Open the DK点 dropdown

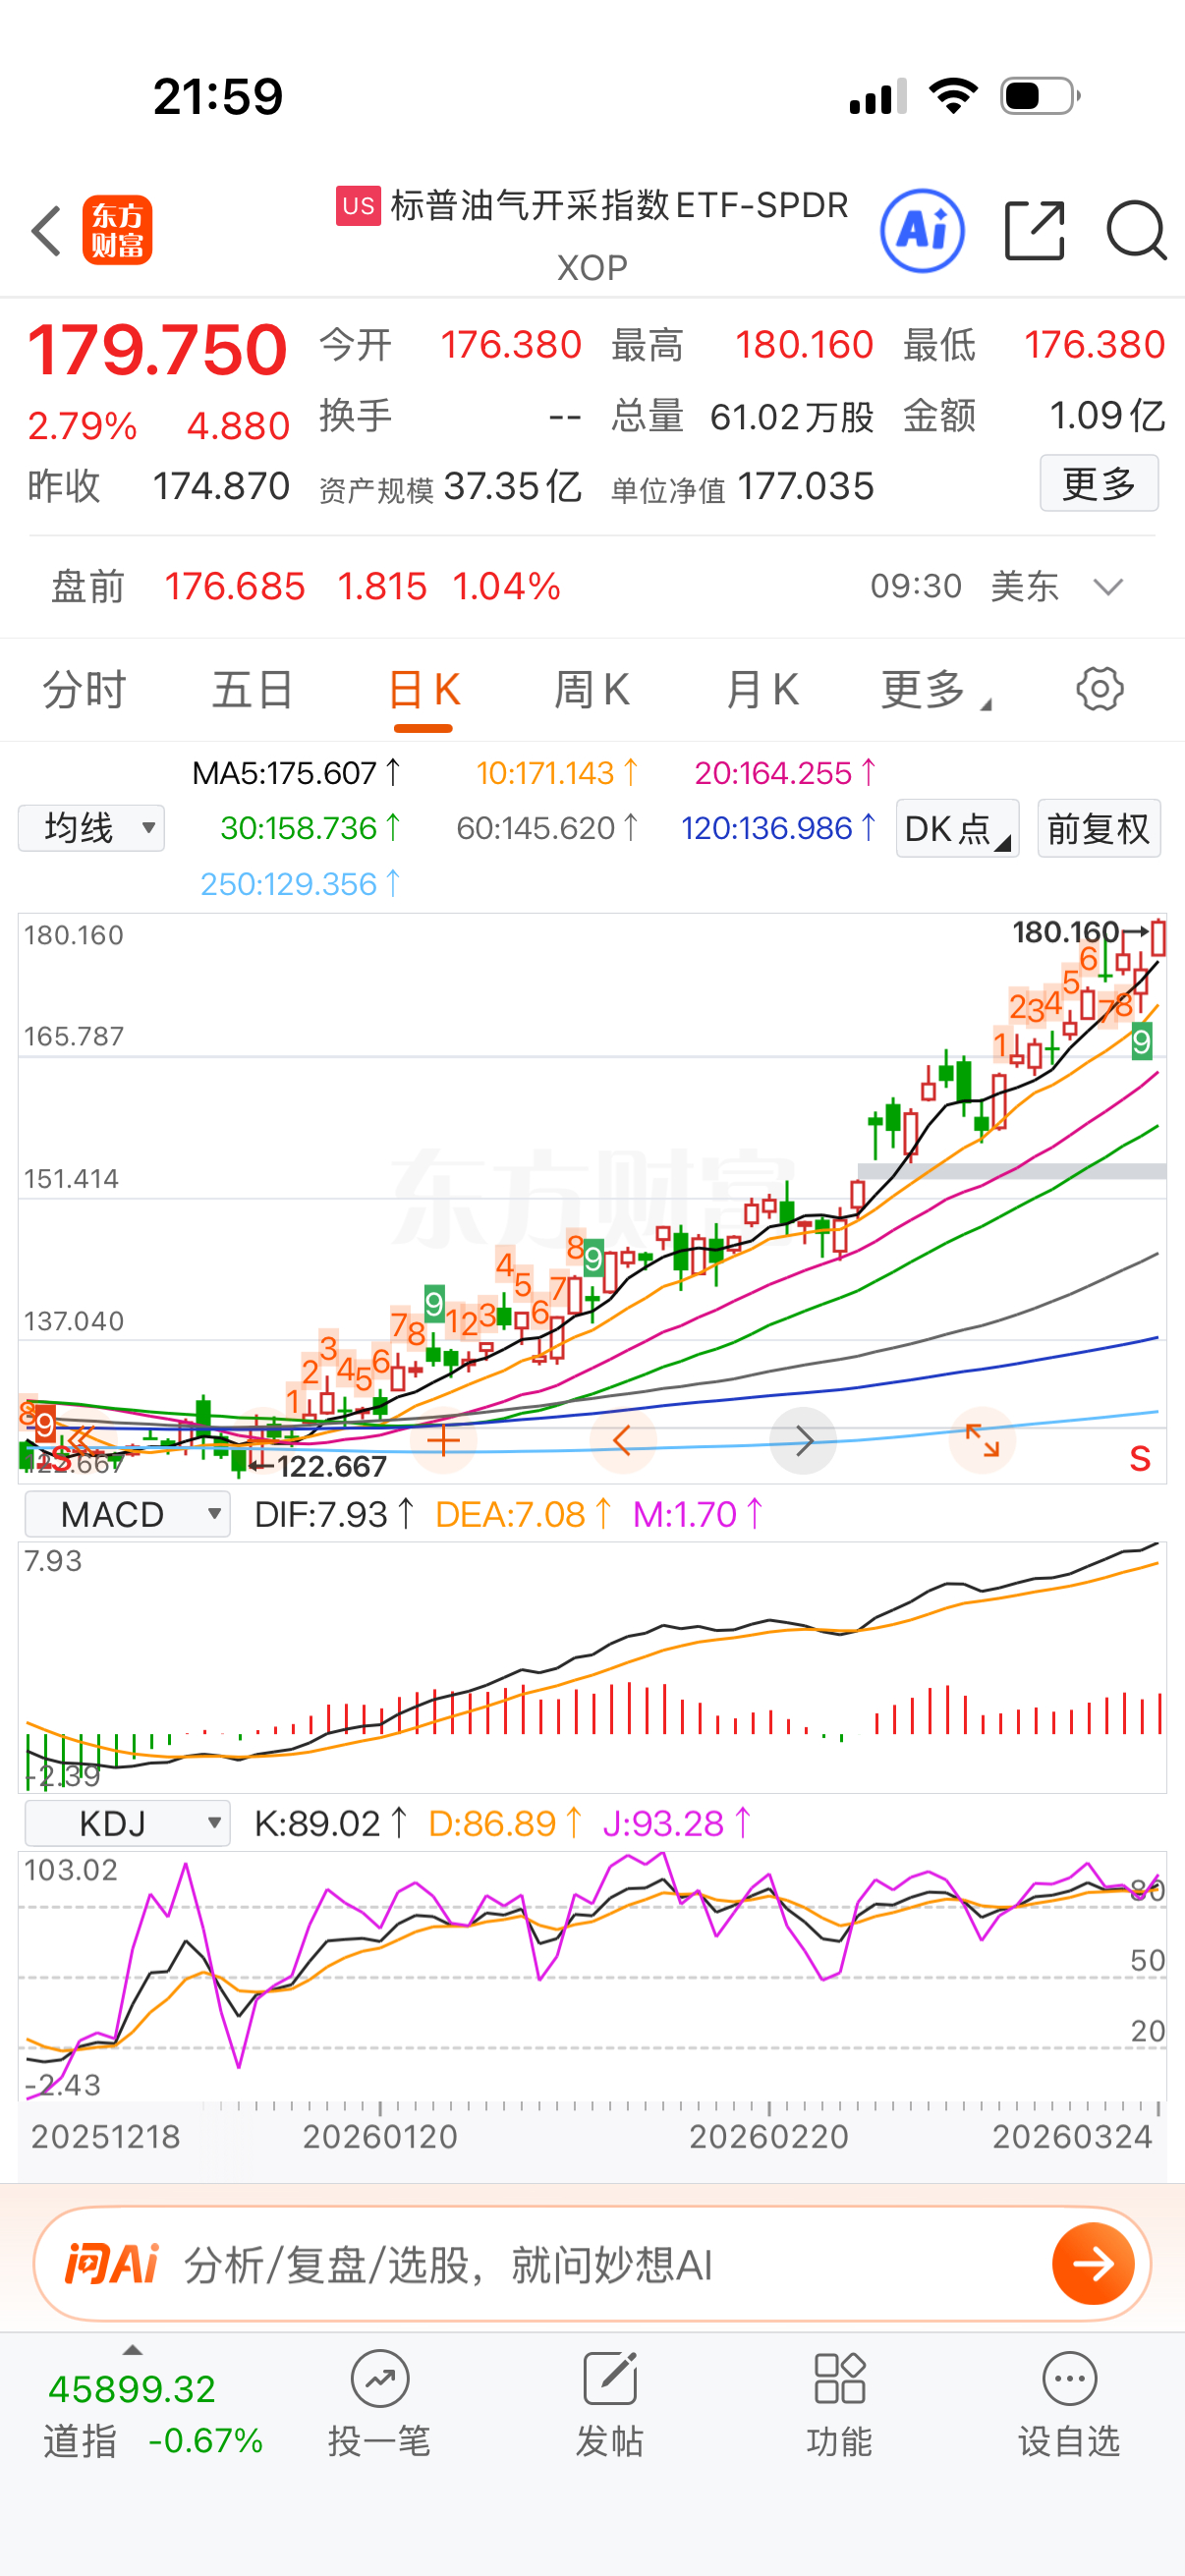pyautogui.click(x=957, y=828)
